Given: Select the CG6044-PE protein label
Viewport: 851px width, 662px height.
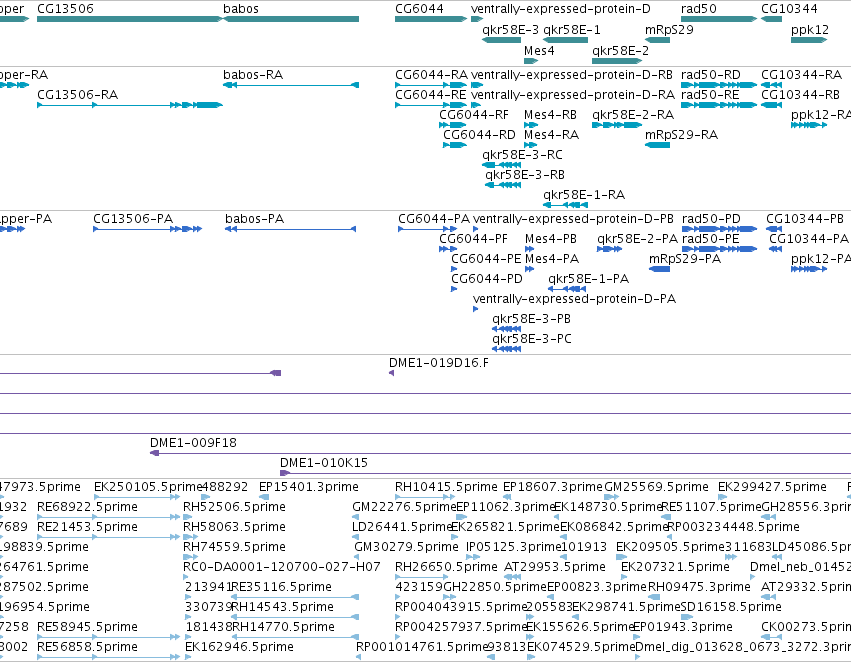Looking at the screenshot, I should pyautogui.click(x=486, y=259).
